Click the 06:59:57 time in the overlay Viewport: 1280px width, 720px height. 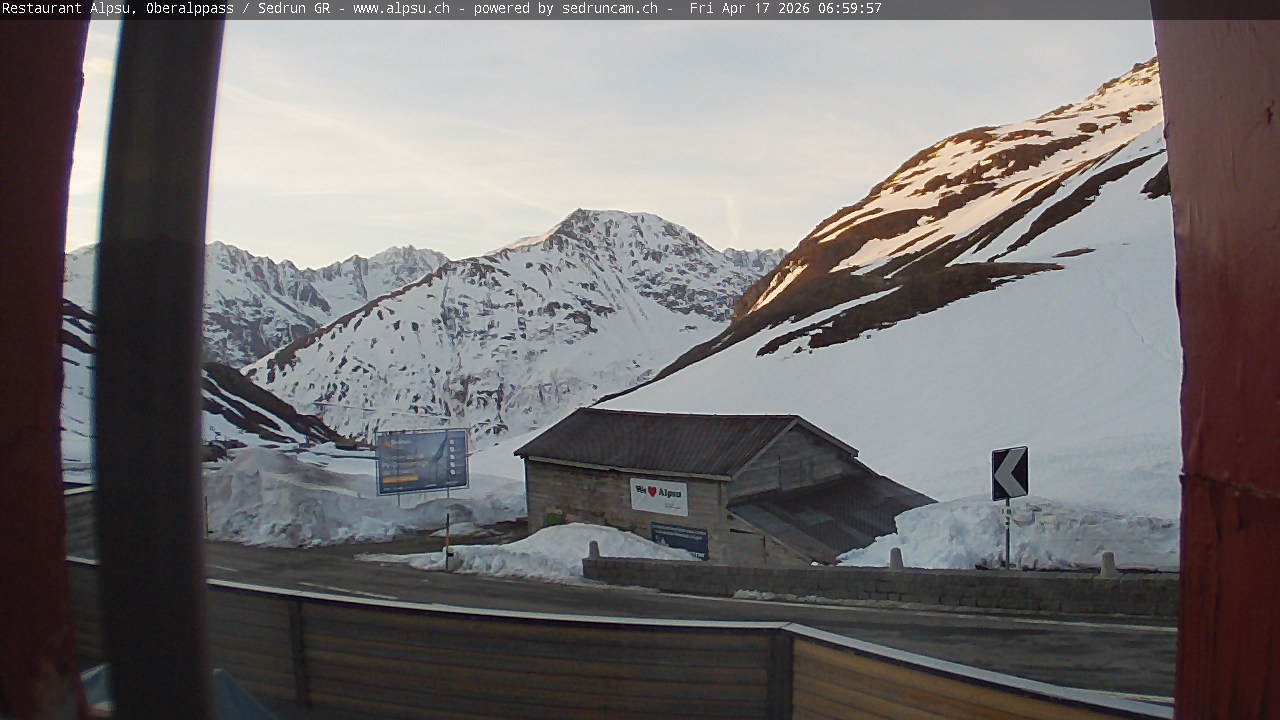coord(849,9)
